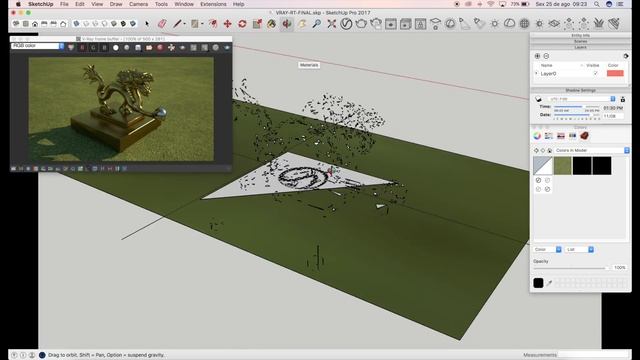Viewport: 640px width, 360px height.
Task: Open Layers details arrow icon
Action: [625, 56]
